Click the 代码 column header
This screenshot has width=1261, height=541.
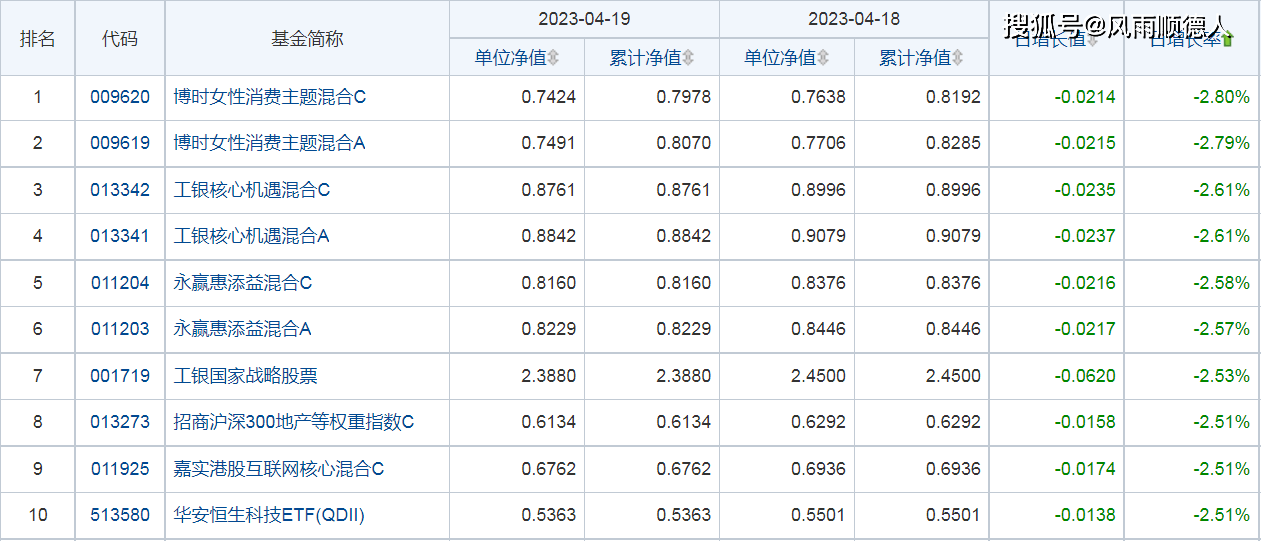[120, 38]
